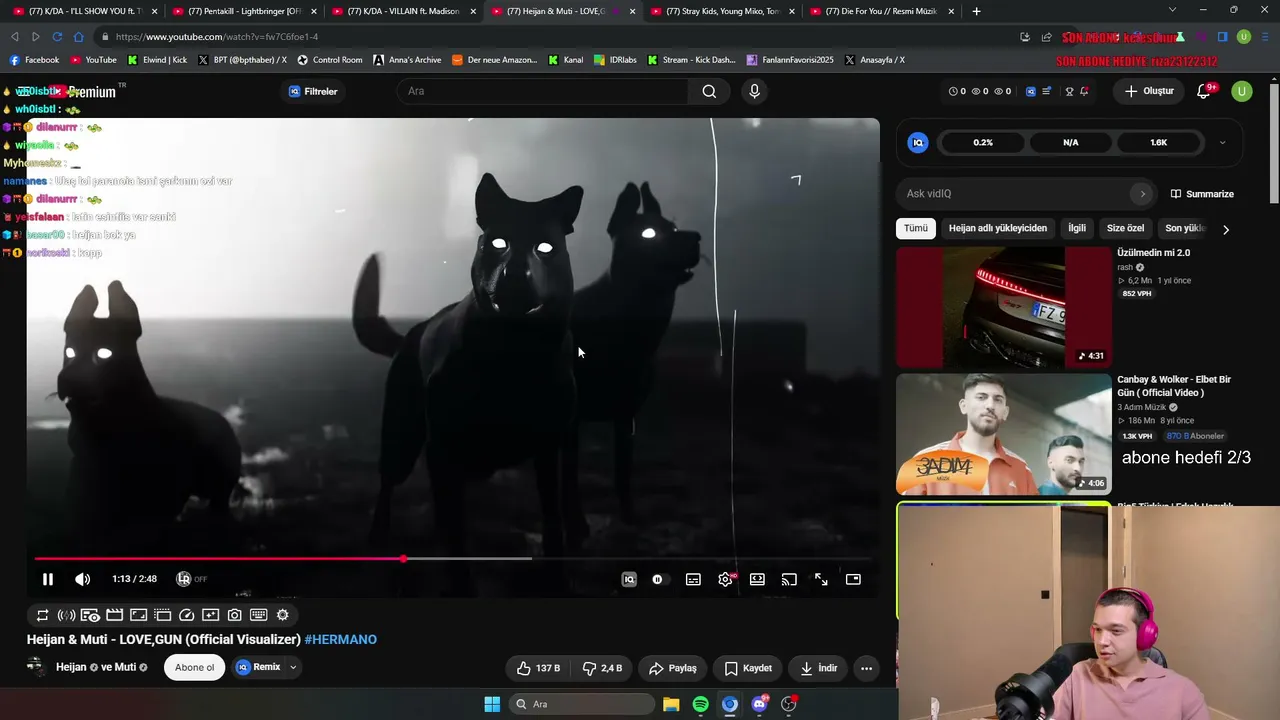The image size is (1280, 720).
Task: Click the YouTube search magnifier button
Action: (709, 91)
